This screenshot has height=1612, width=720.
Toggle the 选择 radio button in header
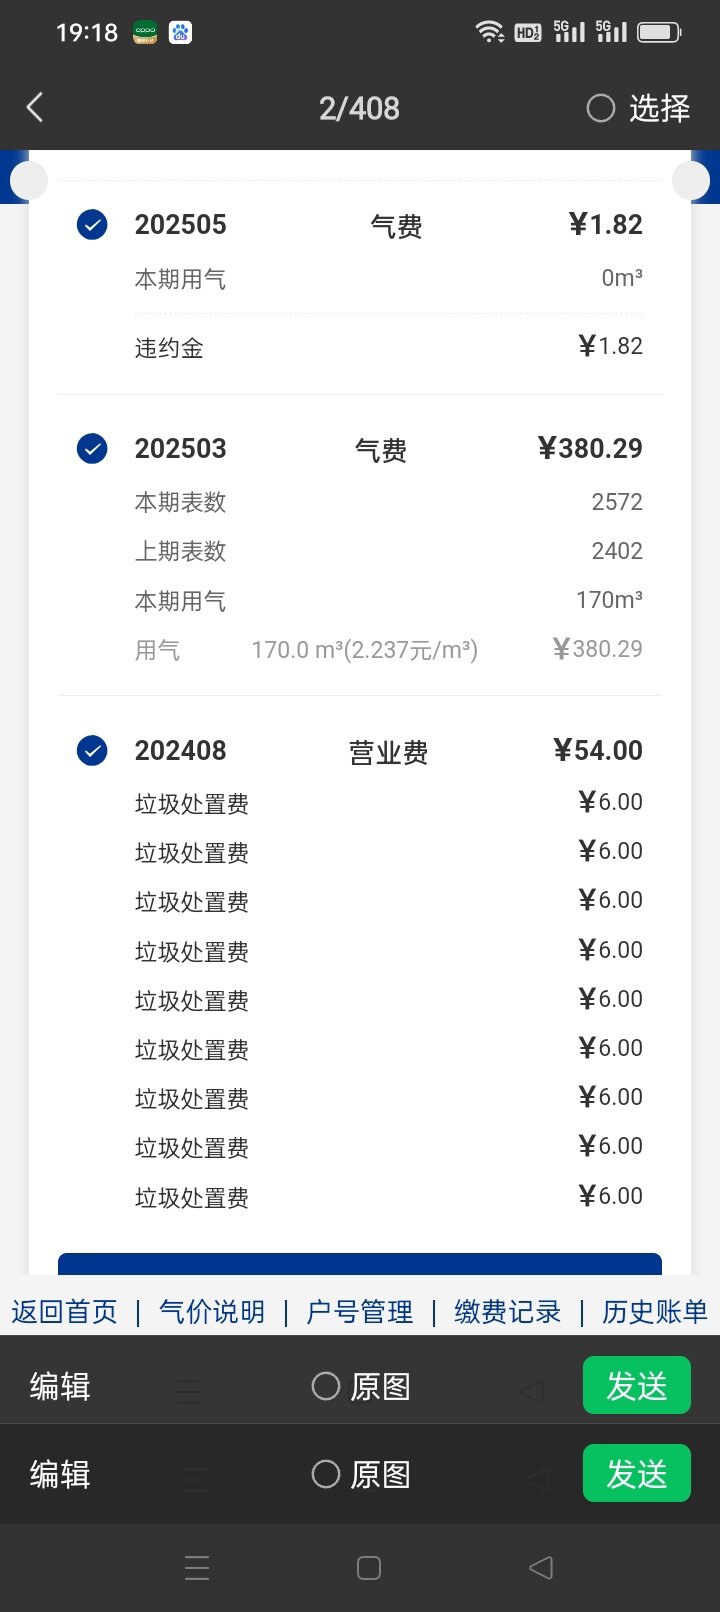pyautogui.click(x=601, y=108)
